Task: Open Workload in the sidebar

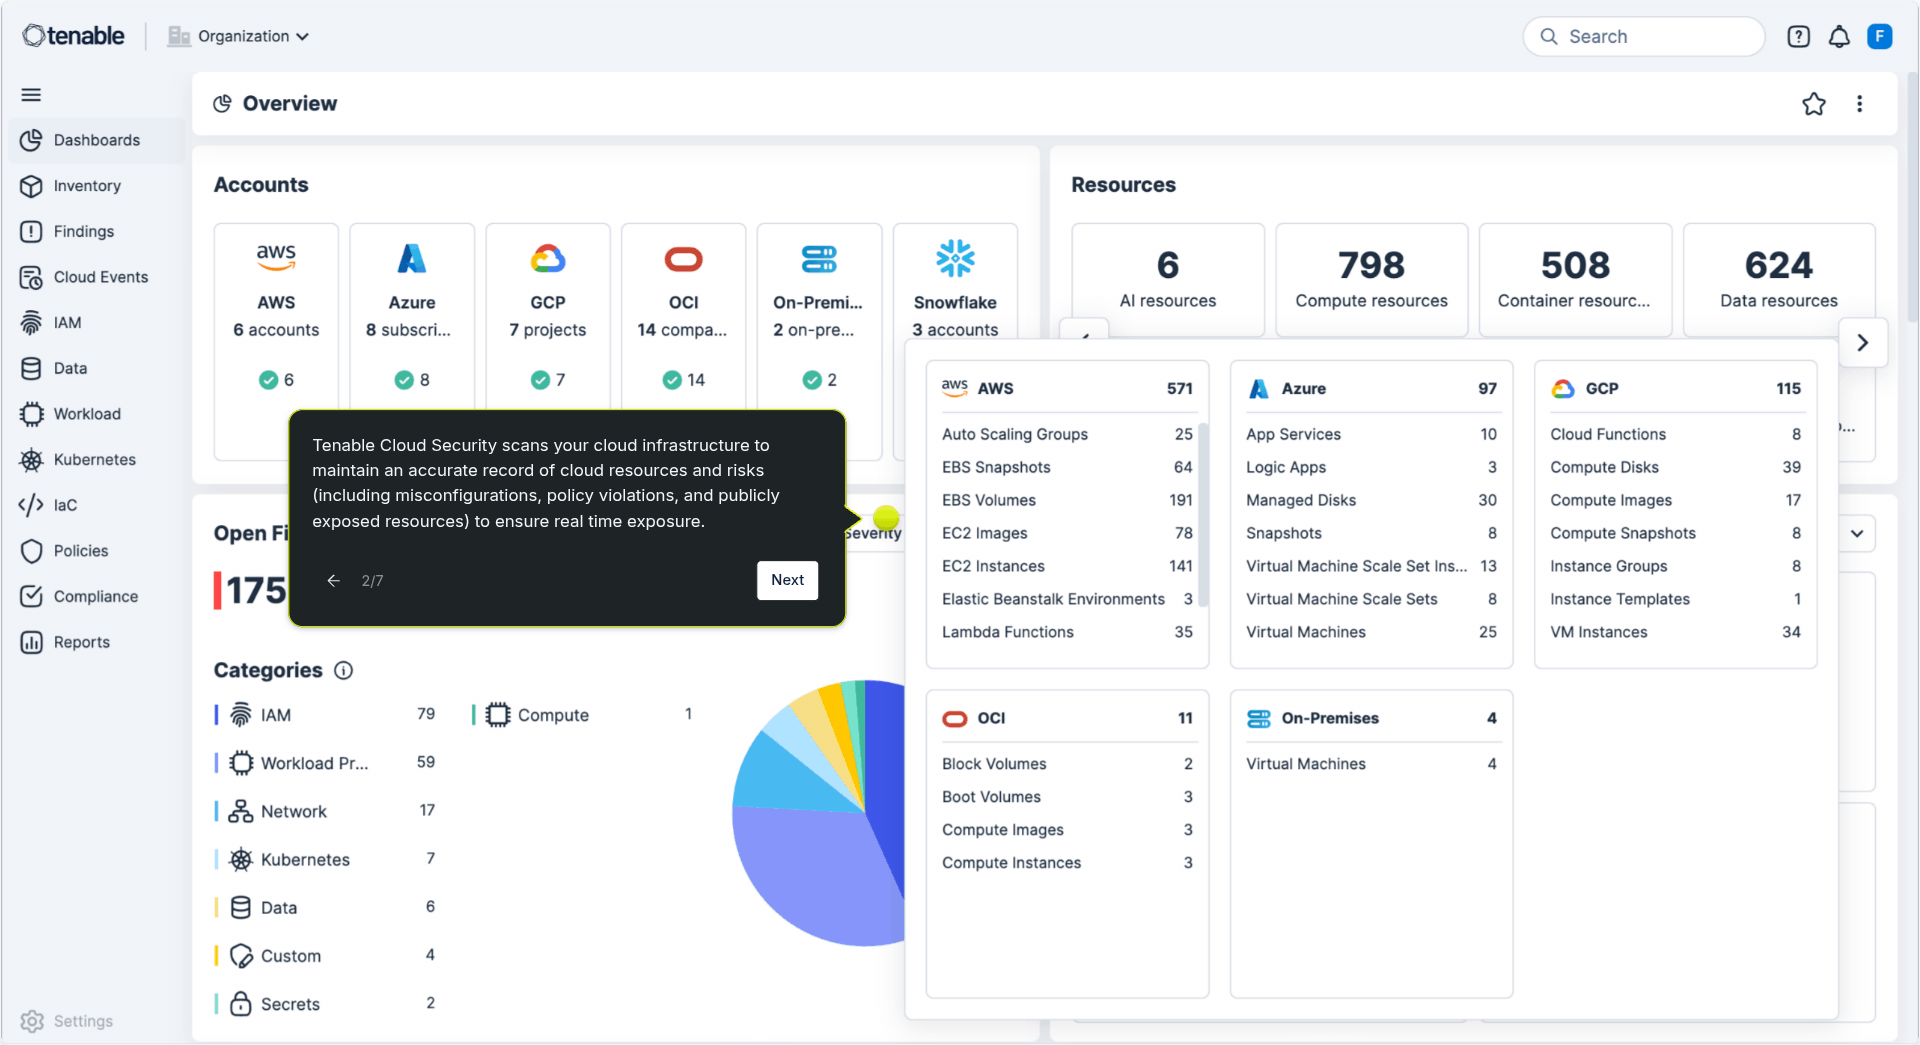Action: 96,414
